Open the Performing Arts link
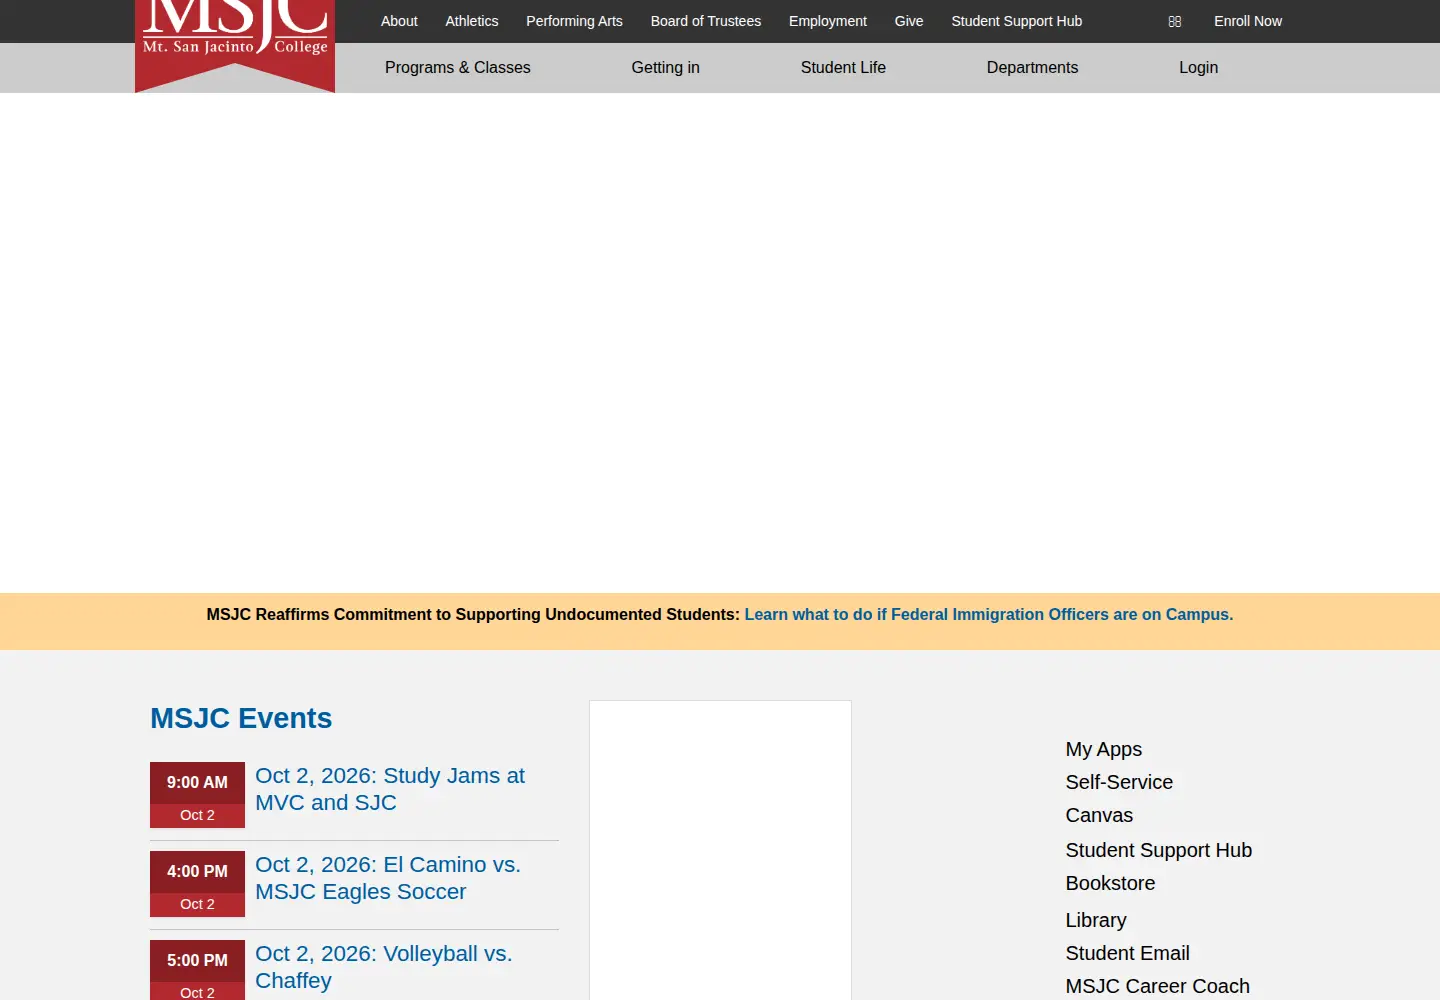Image resolution: width=1440 pixels, height=1000 pixels. click(574, 21)
